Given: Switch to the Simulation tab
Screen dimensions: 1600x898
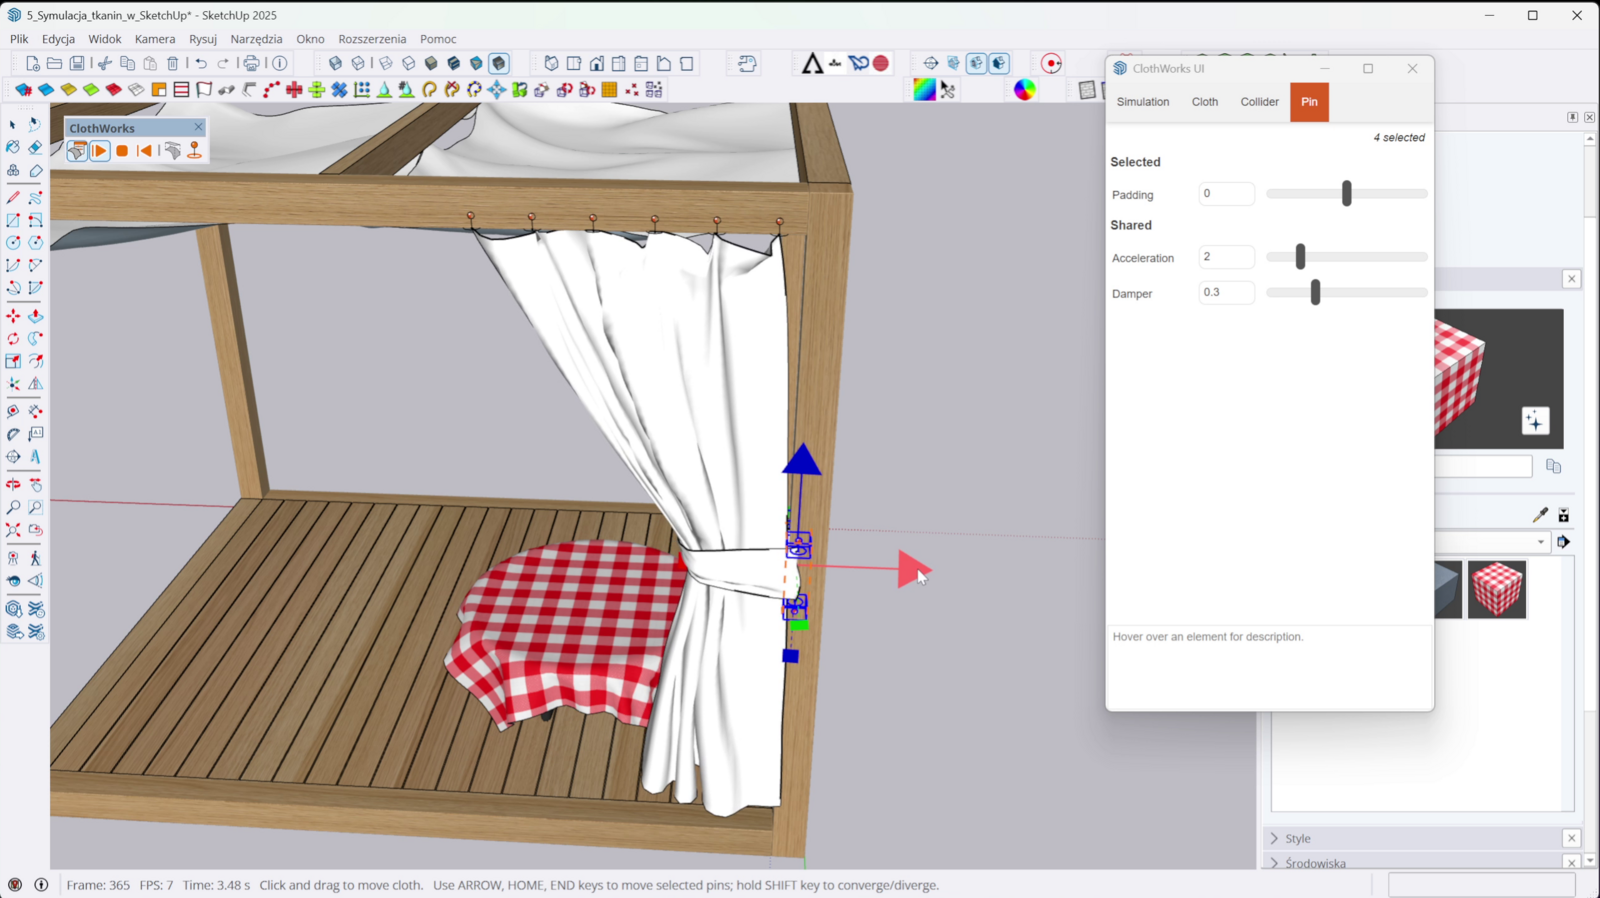Looking at the screenshot, I should [1142, 102].
